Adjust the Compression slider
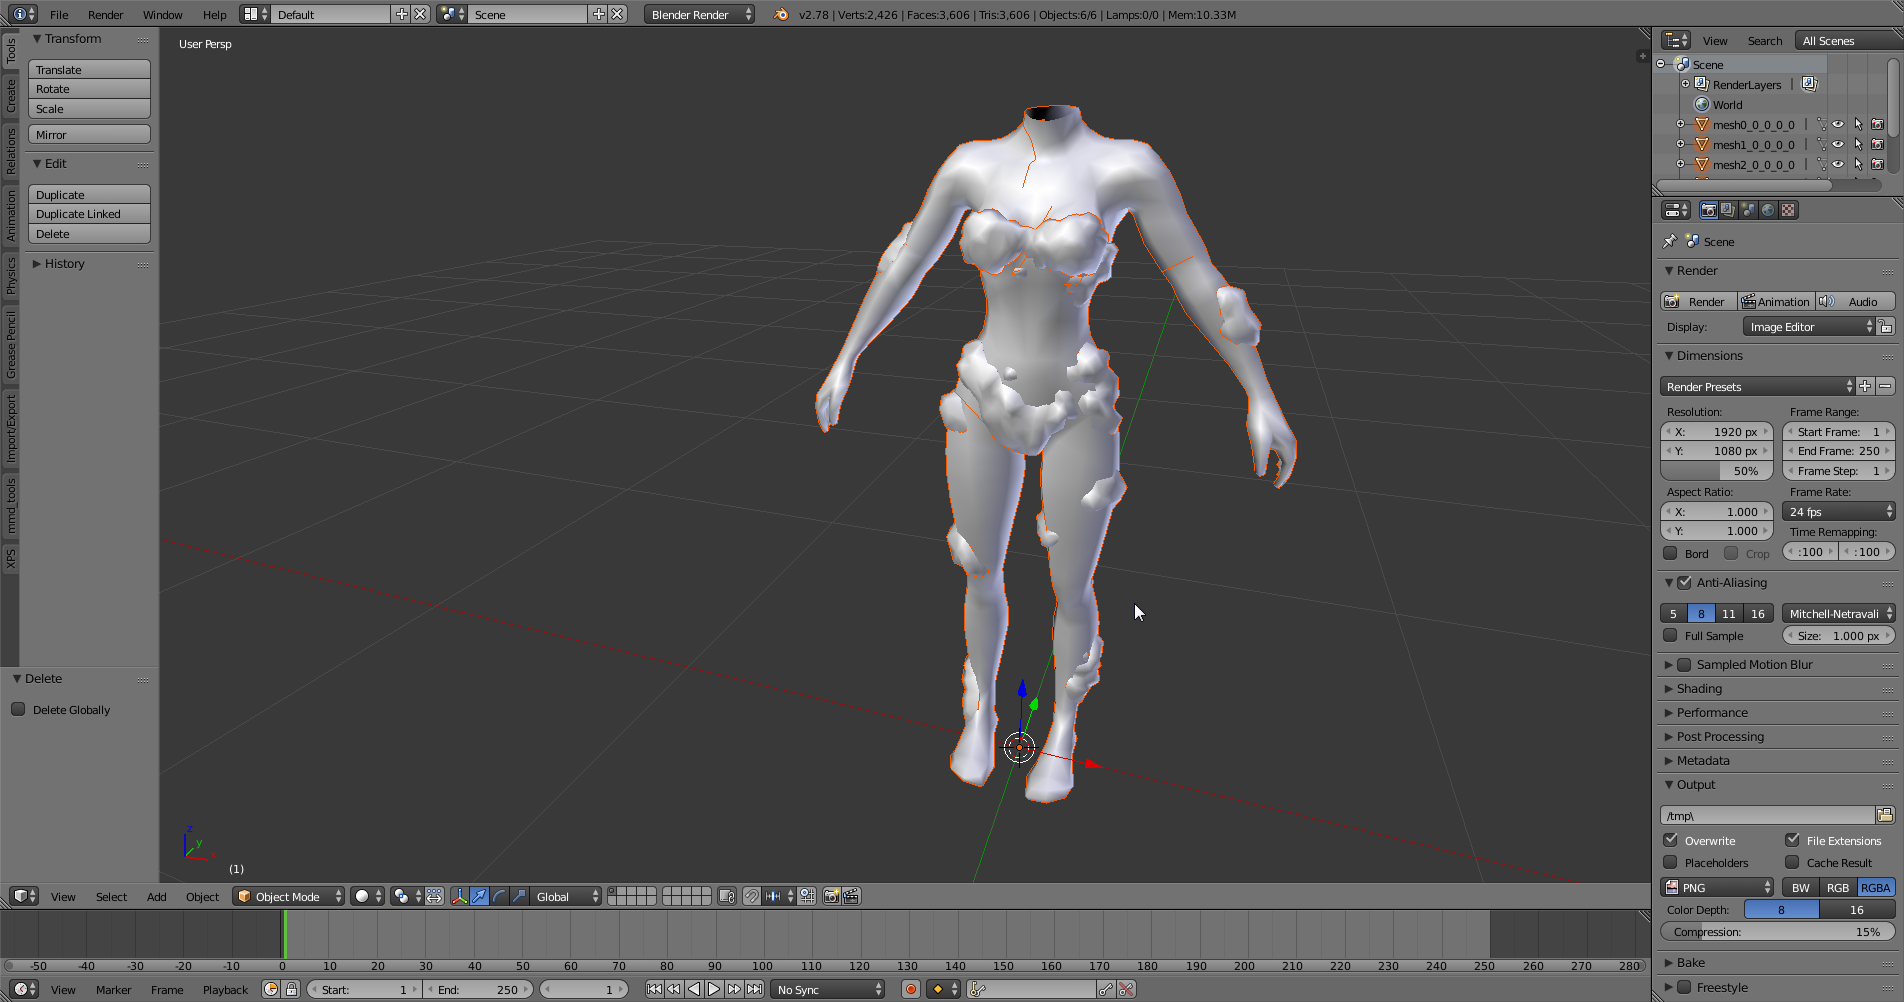This screenshot has height=1002, width=1904. click(1777, 931)
